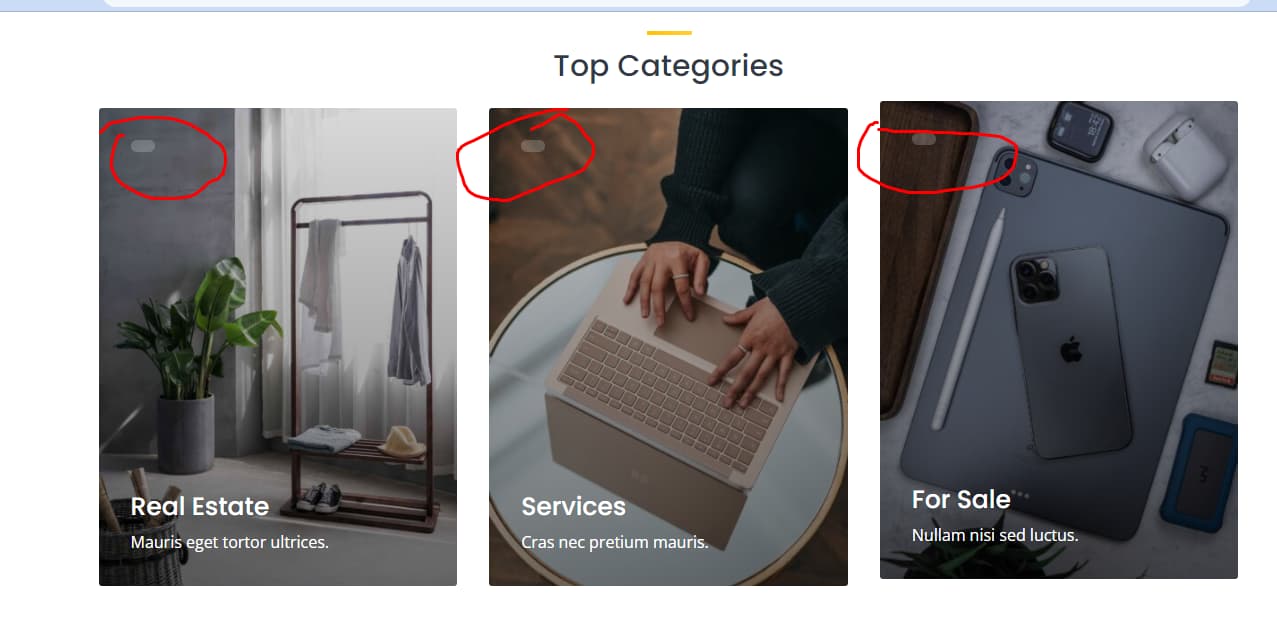Click the gray badge on Real Estate card
Viewport: 1277px width, 630px height.
[143, 146]
